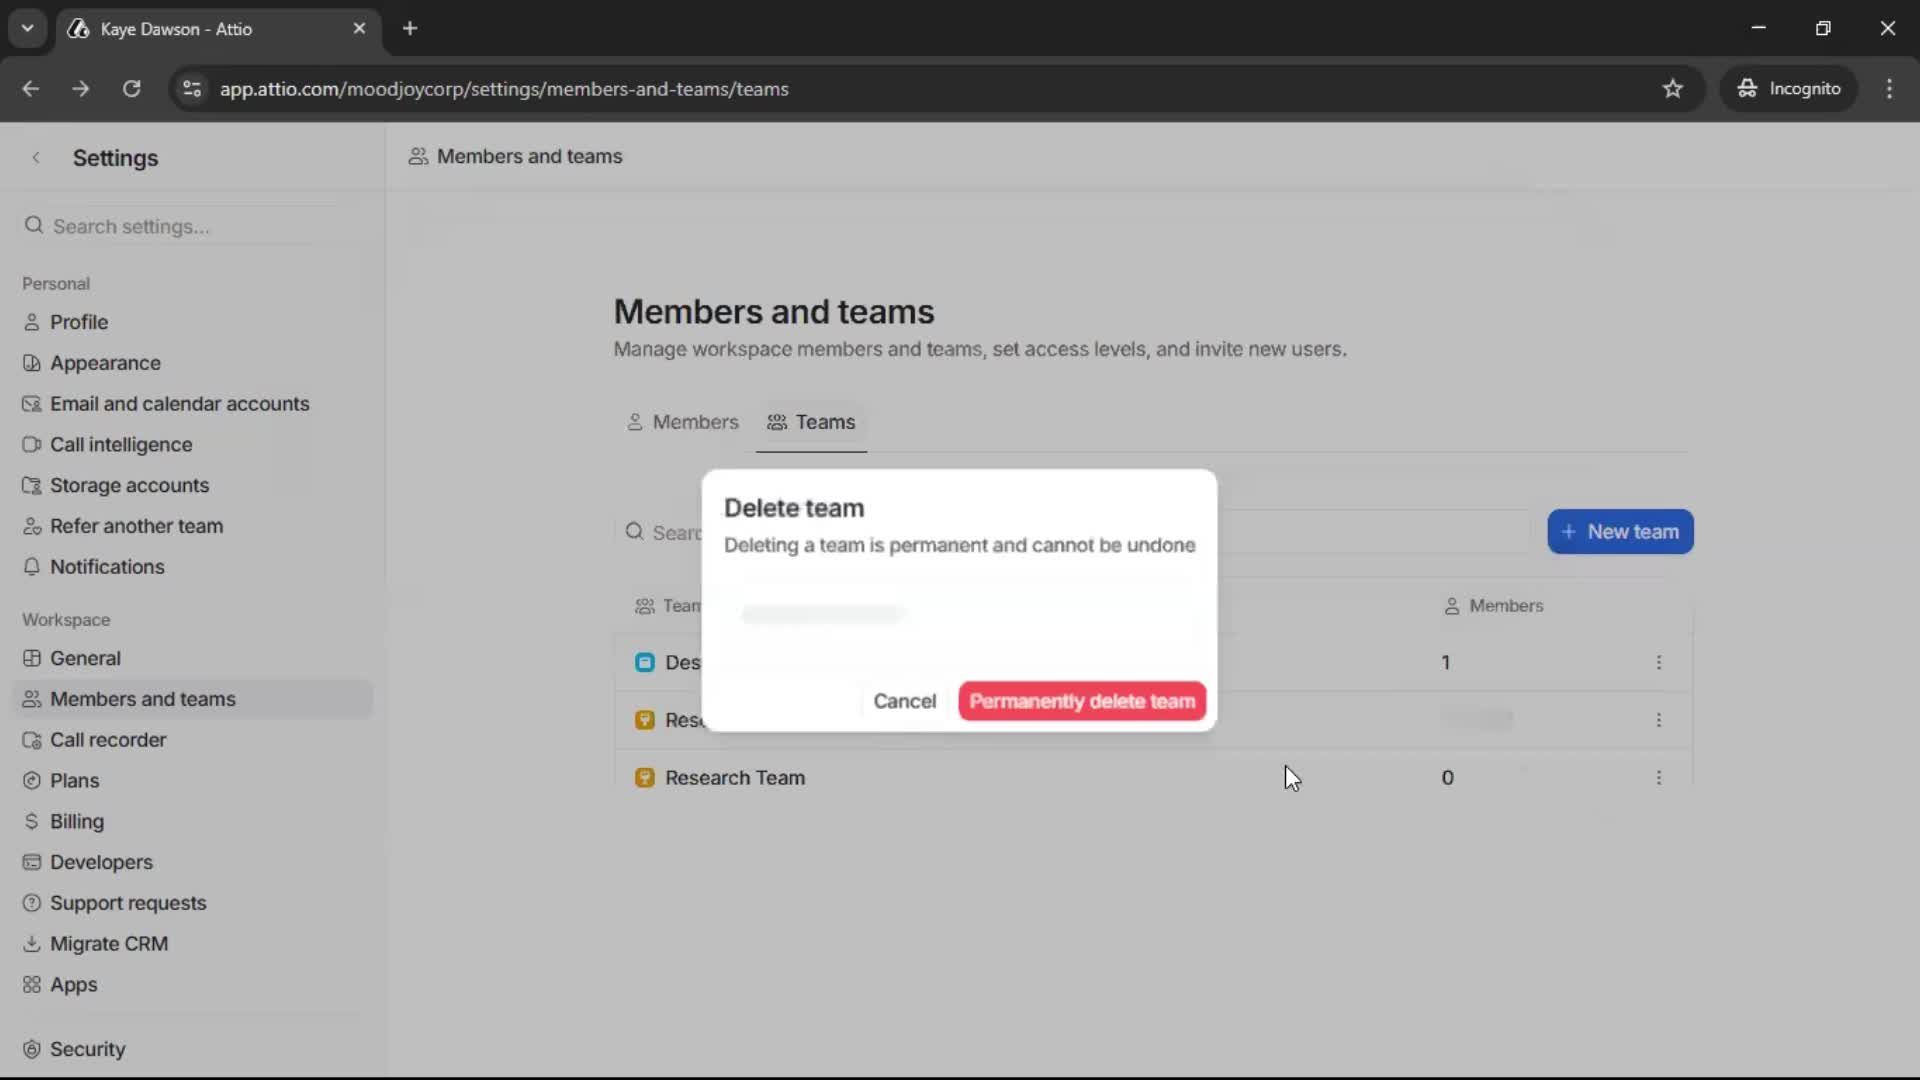Collapse Settings using the back chevron
The width and height of the screenshot is (1920, 1080).
click(36, 157)
